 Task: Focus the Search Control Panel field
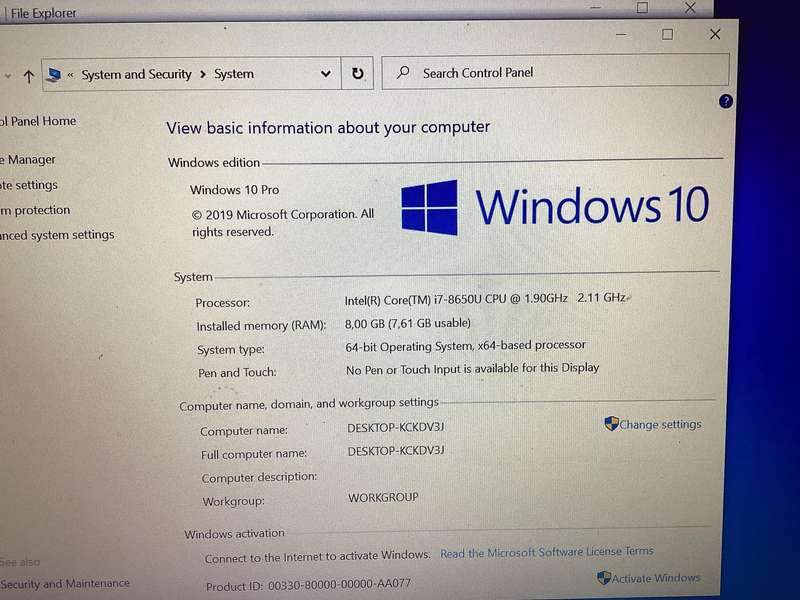point(555,71)
